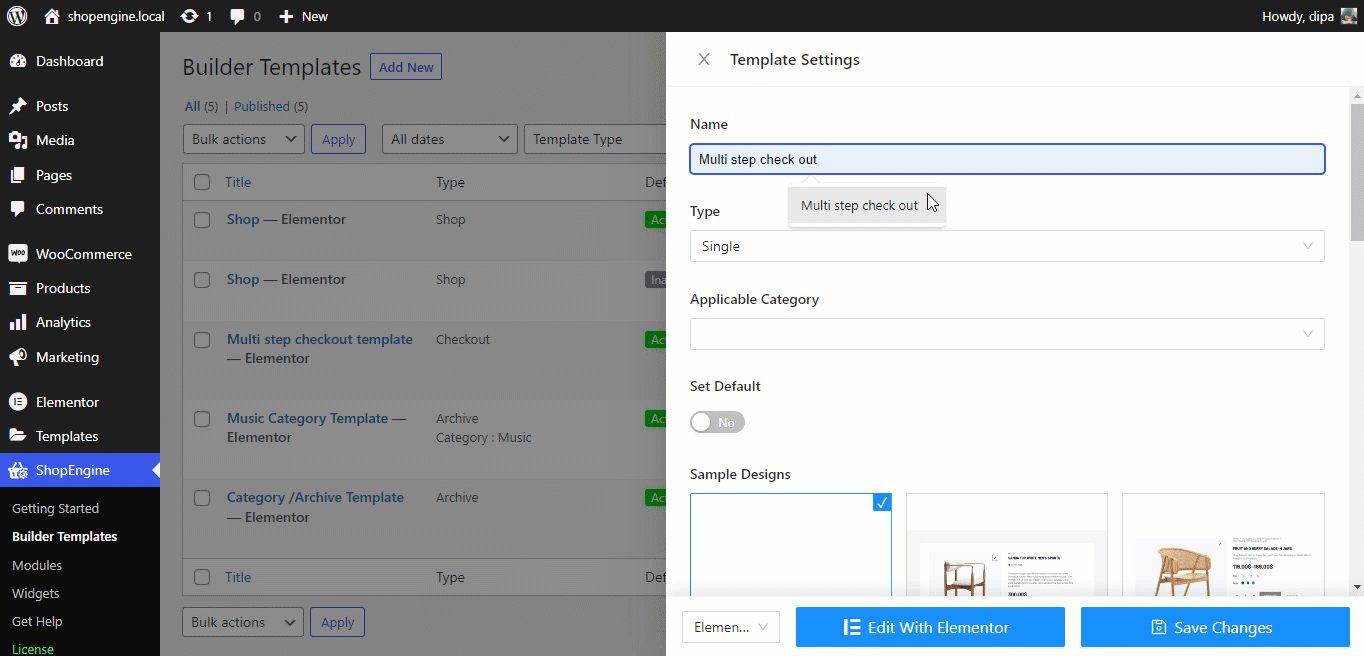Tick checkbox for Music Category Template
The height and width of the screenshot is (656, 1364).
[x=202, y=419]
